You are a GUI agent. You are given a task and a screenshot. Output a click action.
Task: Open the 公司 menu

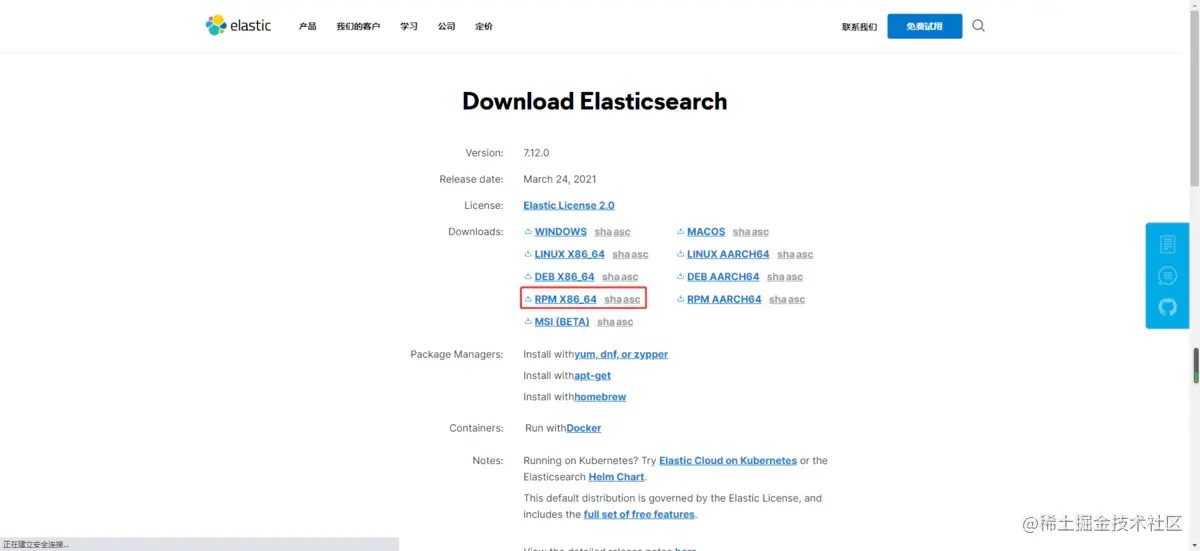pos(446,26)
